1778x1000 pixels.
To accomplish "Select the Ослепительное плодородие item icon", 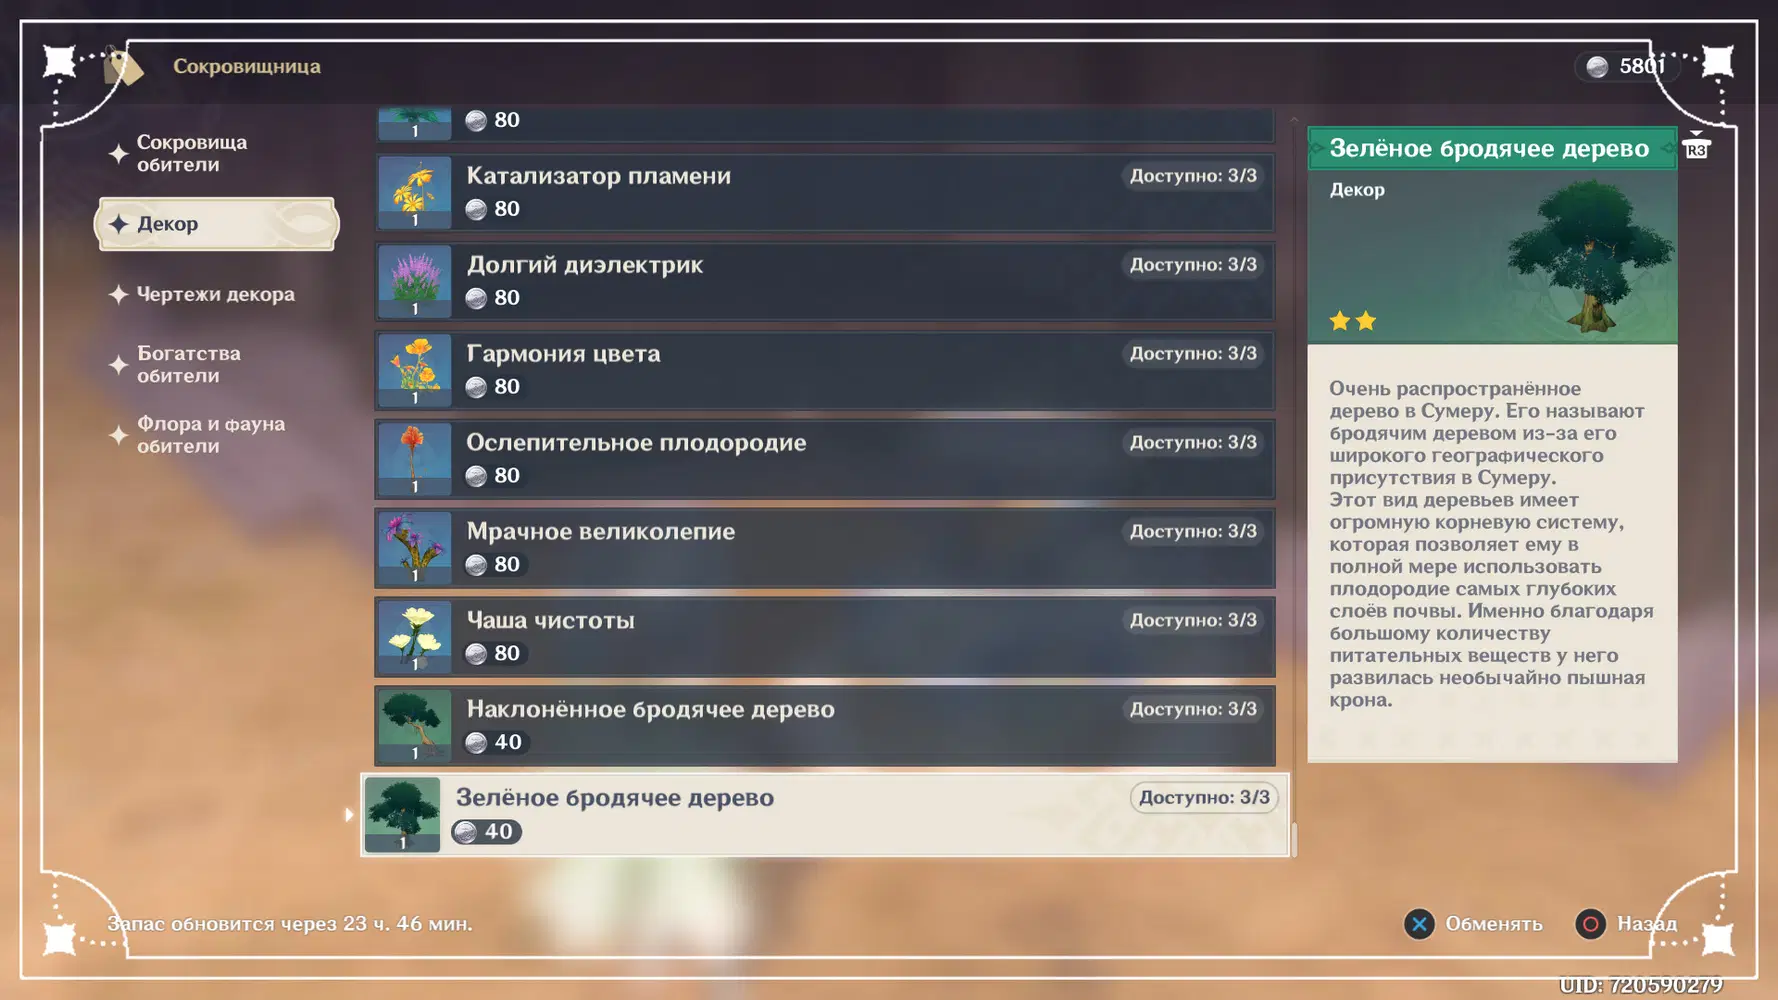I will click(414, 459).
